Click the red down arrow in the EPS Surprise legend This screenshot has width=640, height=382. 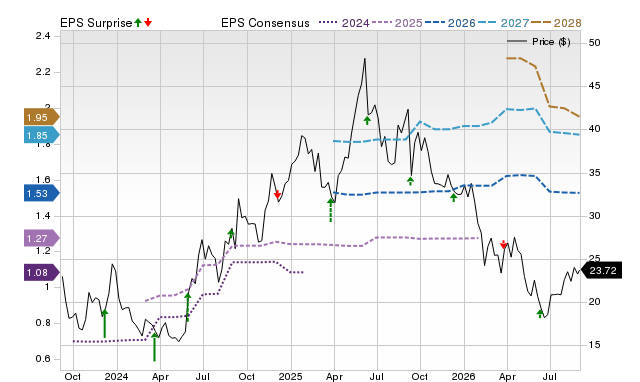[148, 22]
